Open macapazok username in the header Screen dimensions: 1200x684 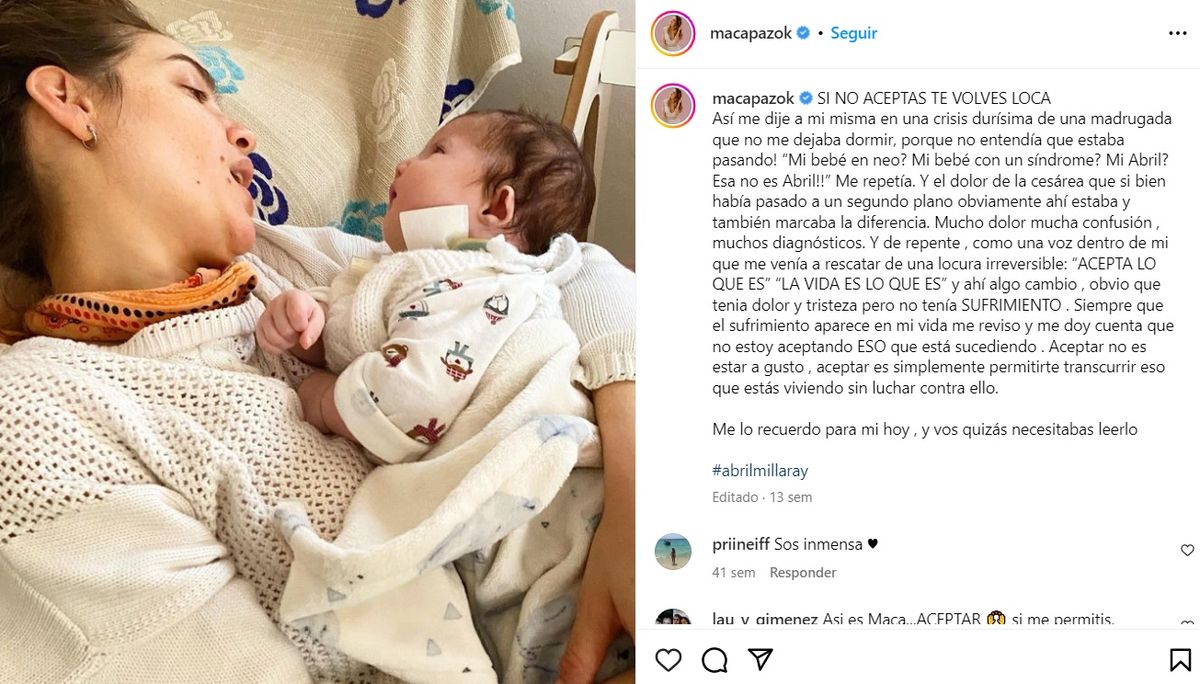point(751,33)
